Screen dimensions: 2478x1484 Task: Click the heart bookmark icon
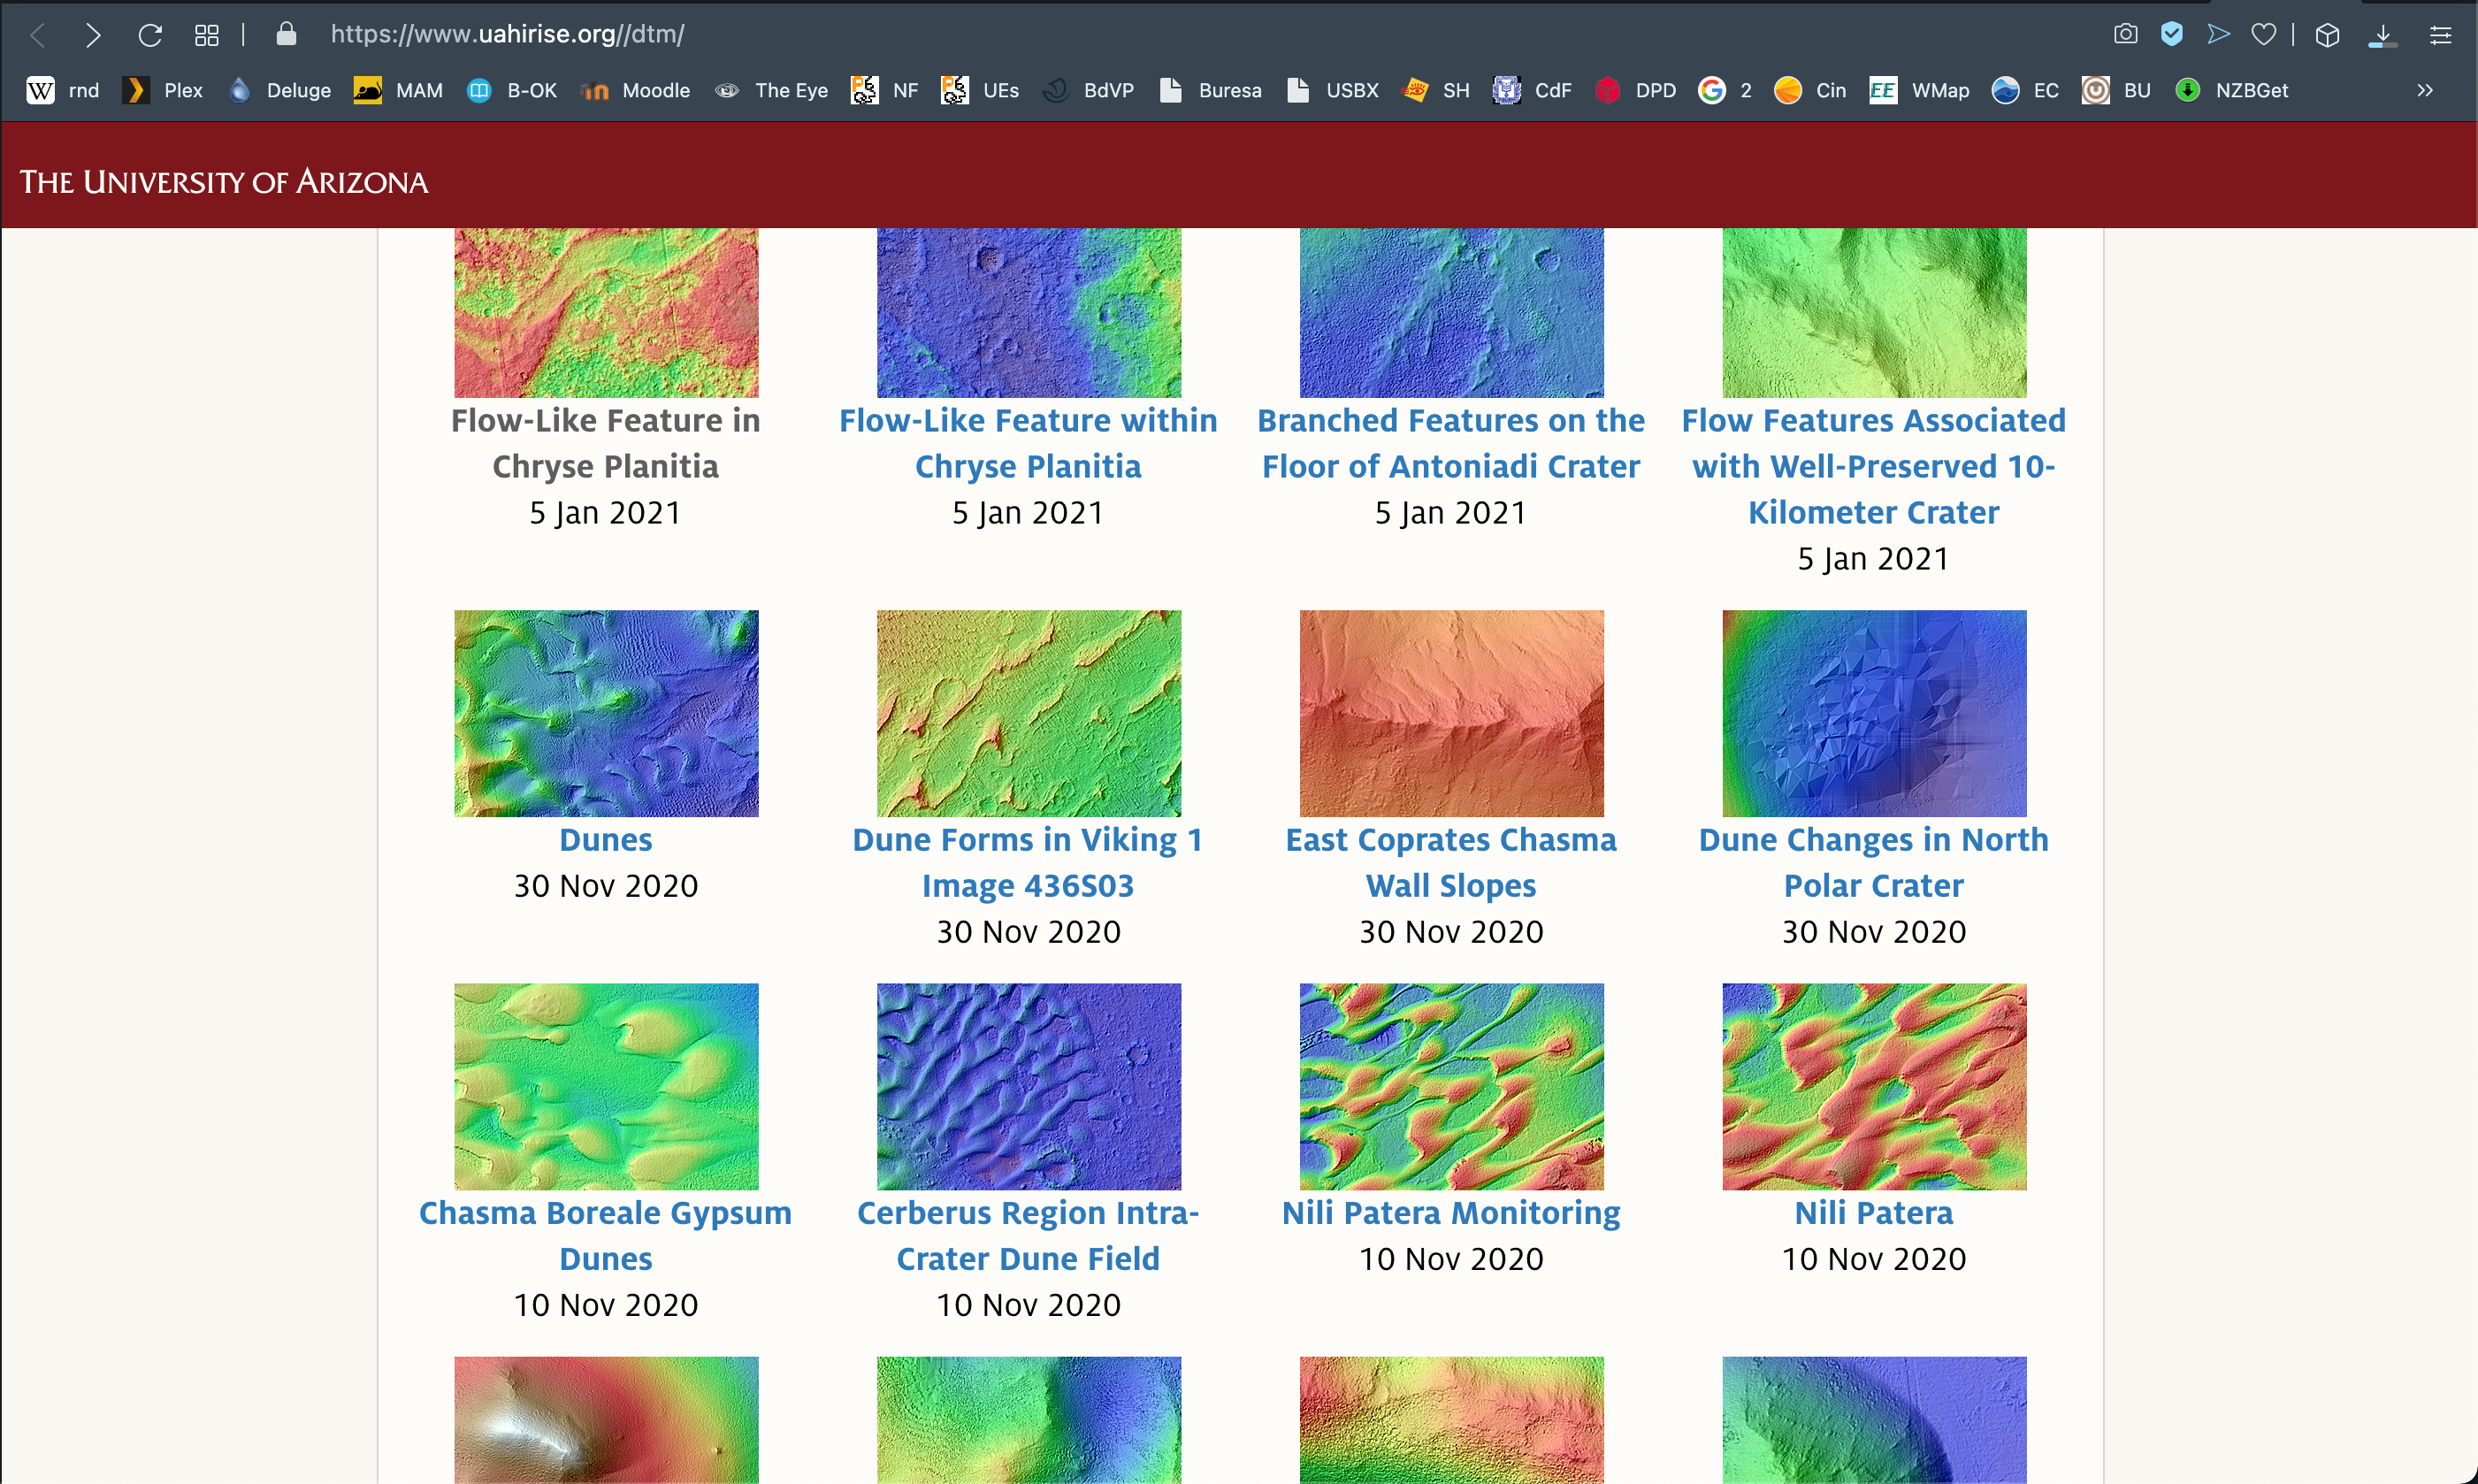click(2263, 35)
